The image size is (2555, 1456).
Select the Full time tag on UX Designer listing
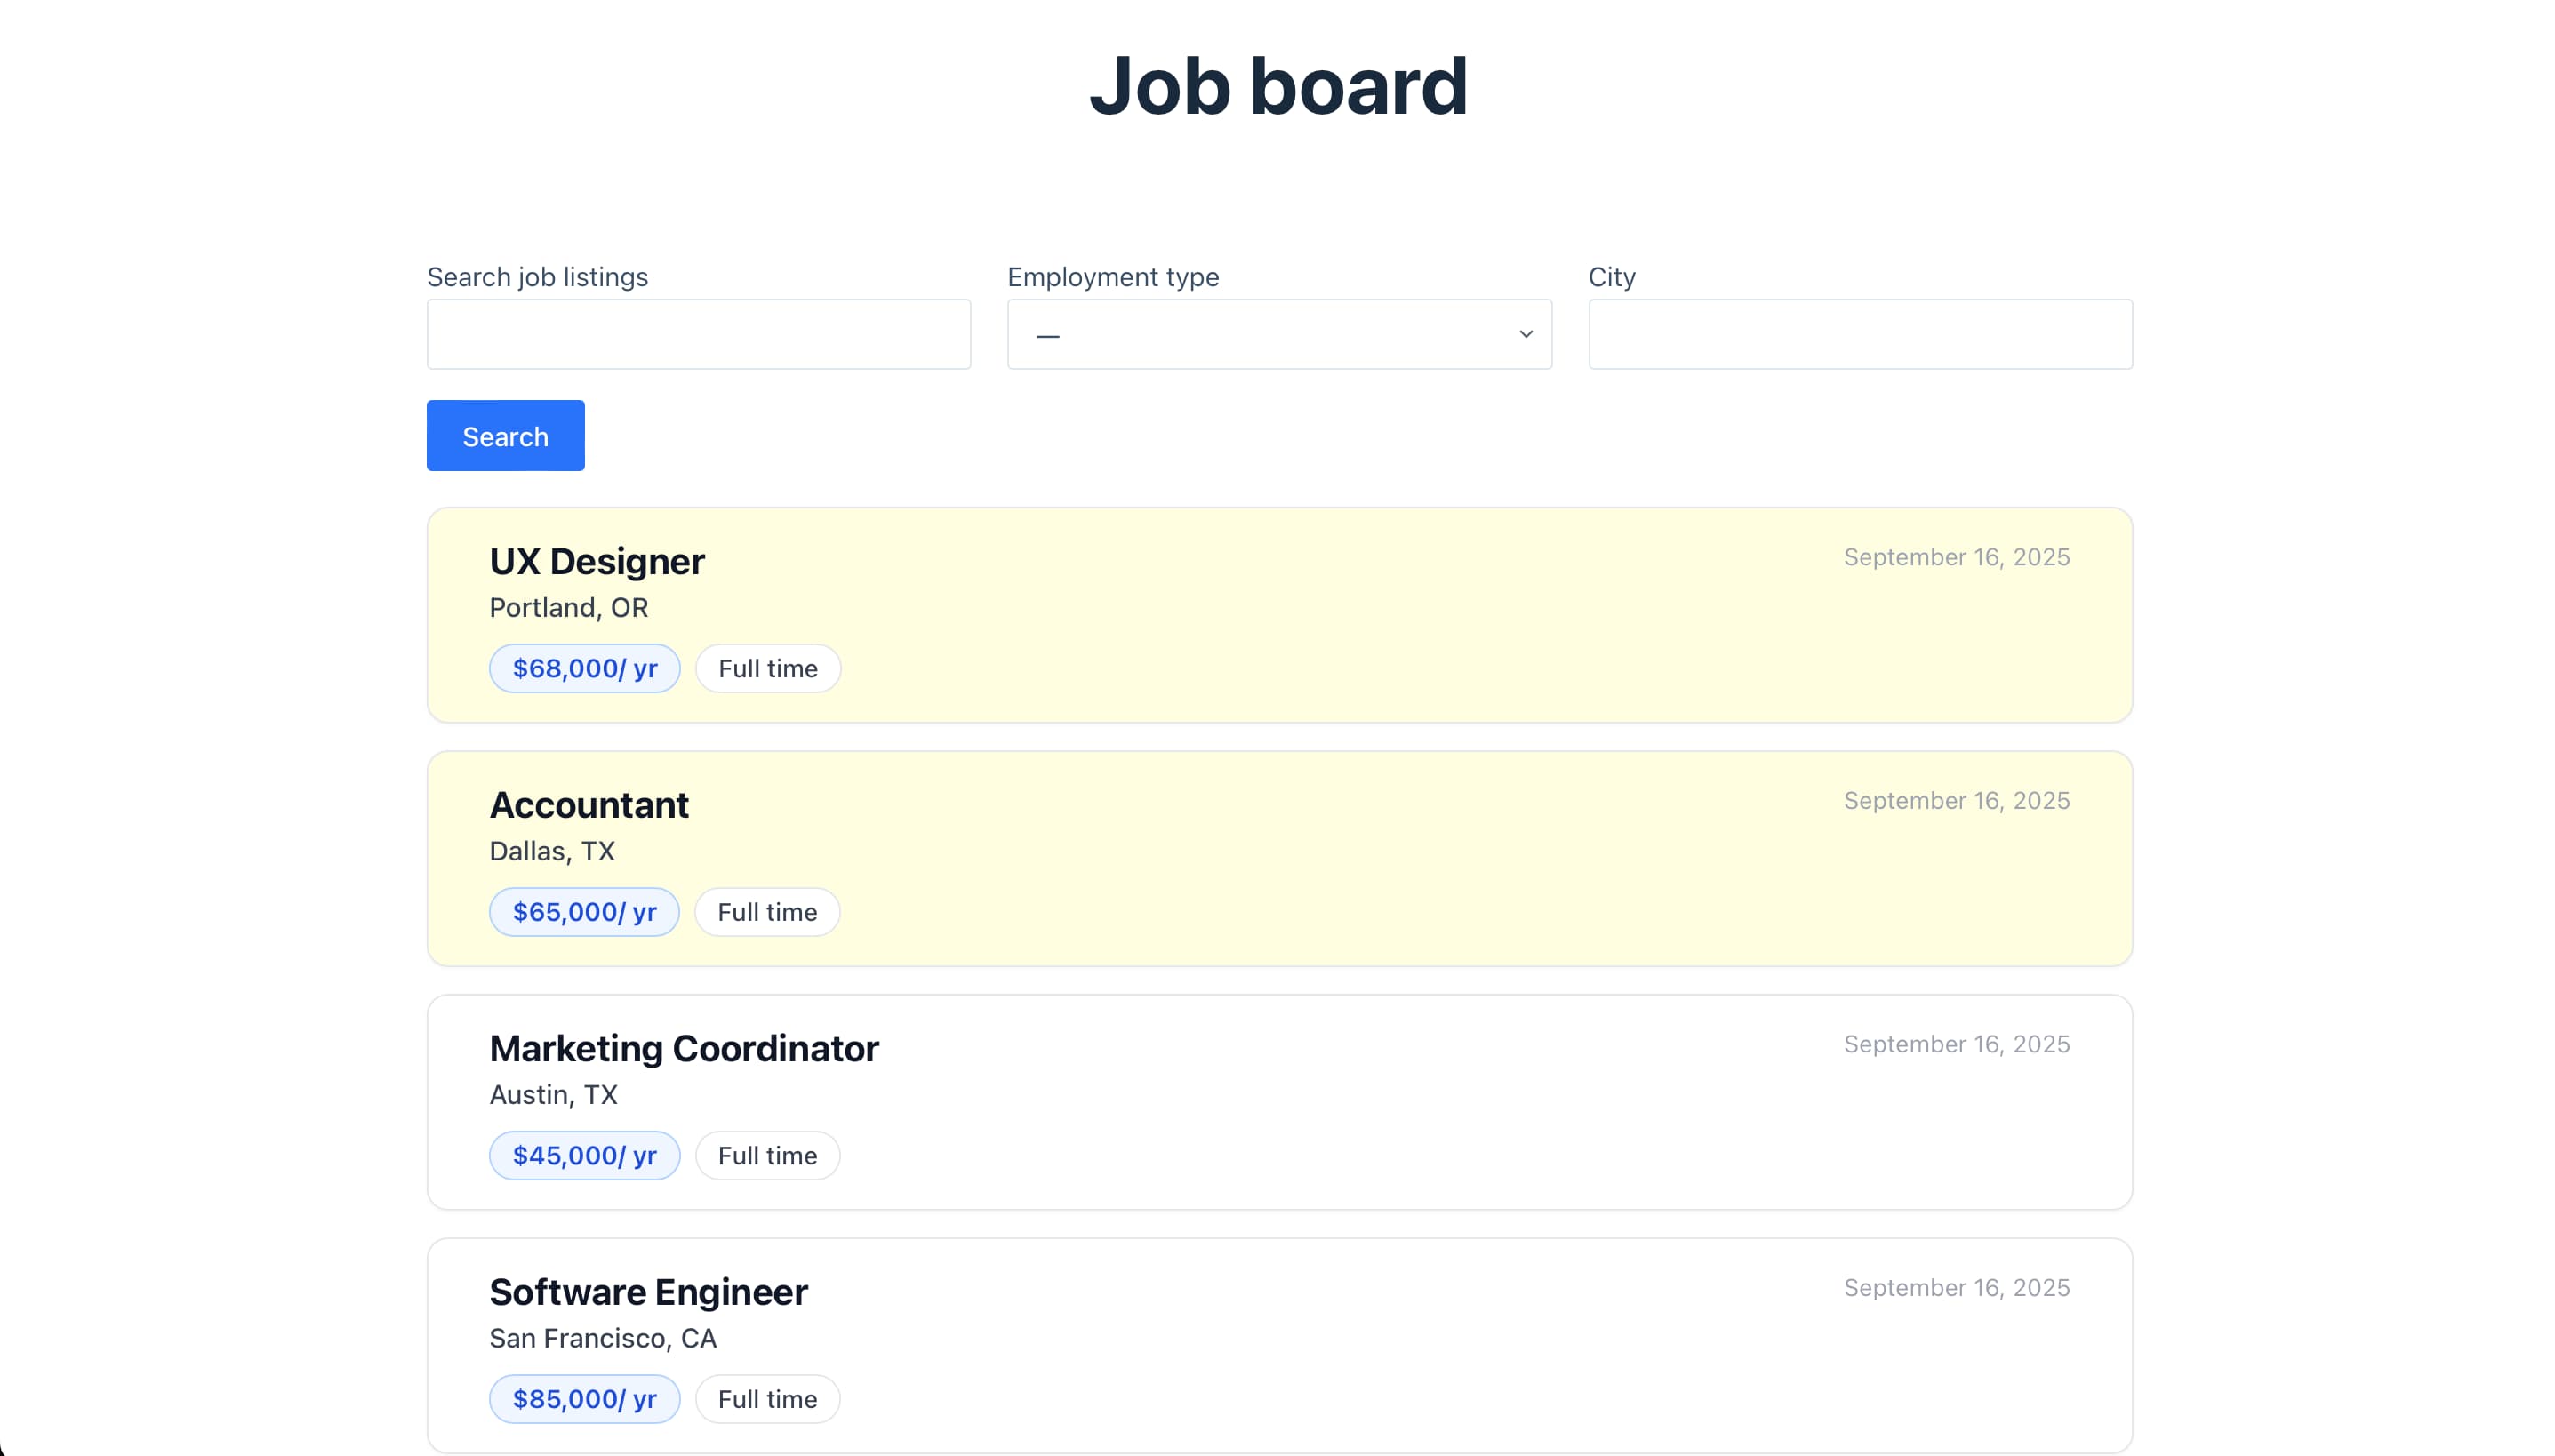pos(767,668)
